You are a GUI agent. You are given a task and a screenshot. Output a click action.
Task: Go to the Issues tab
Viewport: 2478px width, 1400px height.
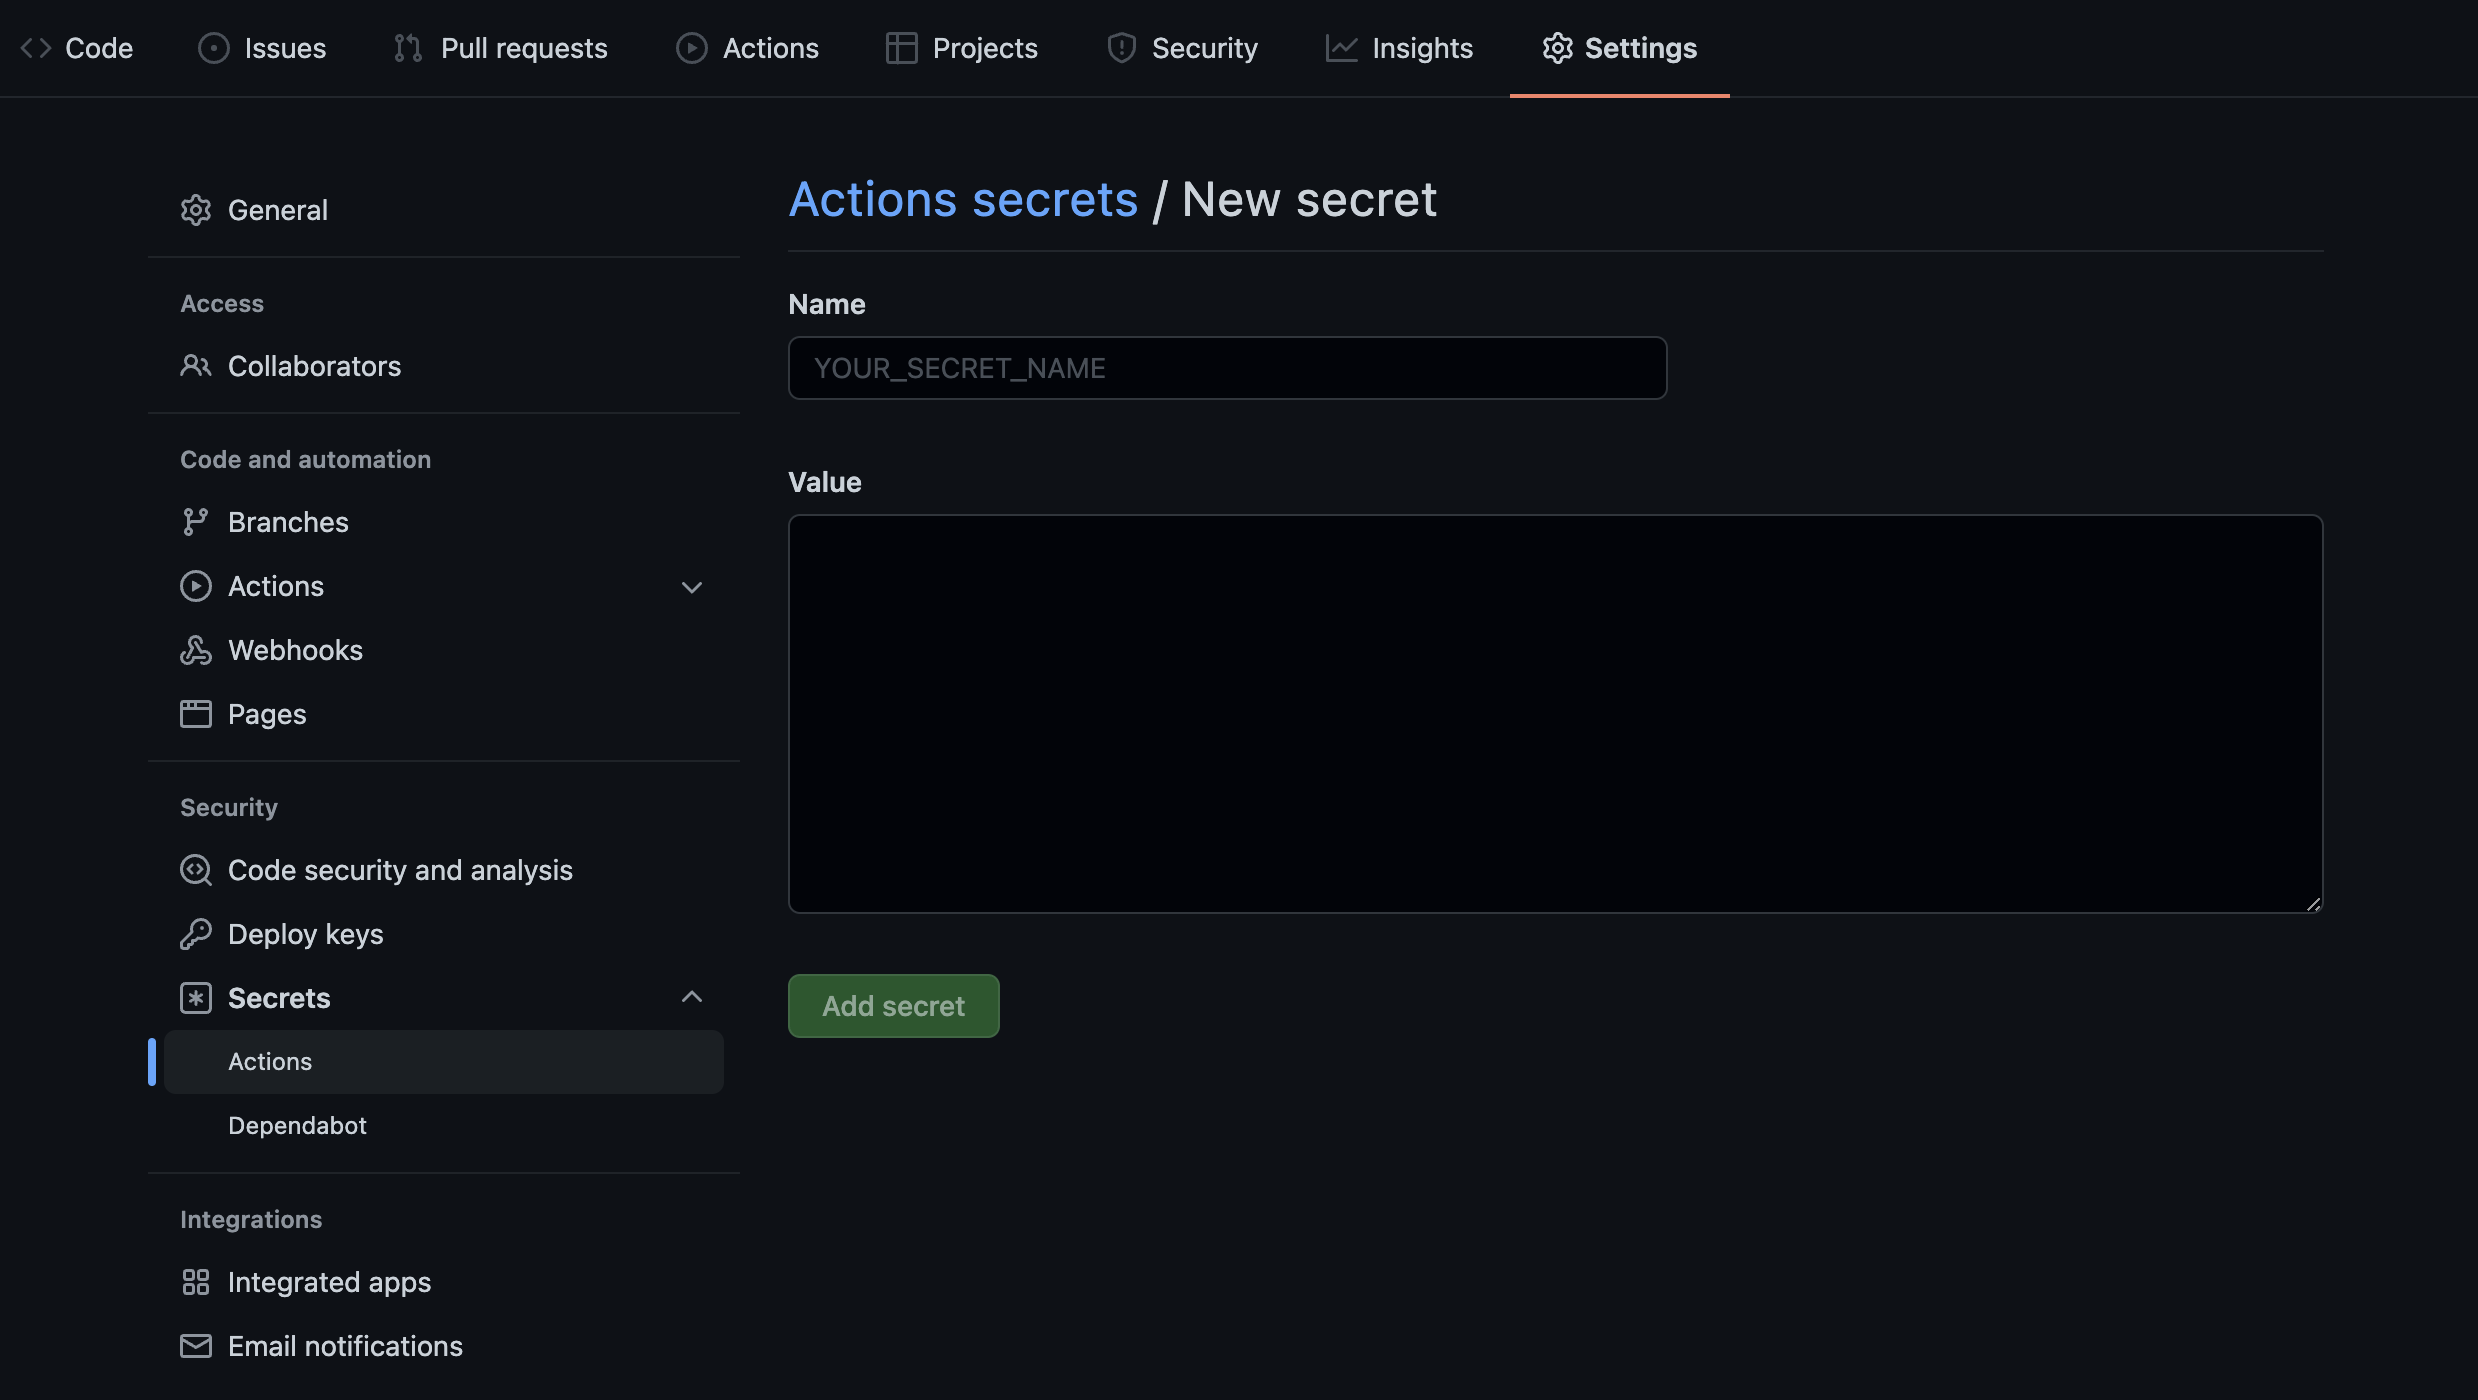click(262, 48)
